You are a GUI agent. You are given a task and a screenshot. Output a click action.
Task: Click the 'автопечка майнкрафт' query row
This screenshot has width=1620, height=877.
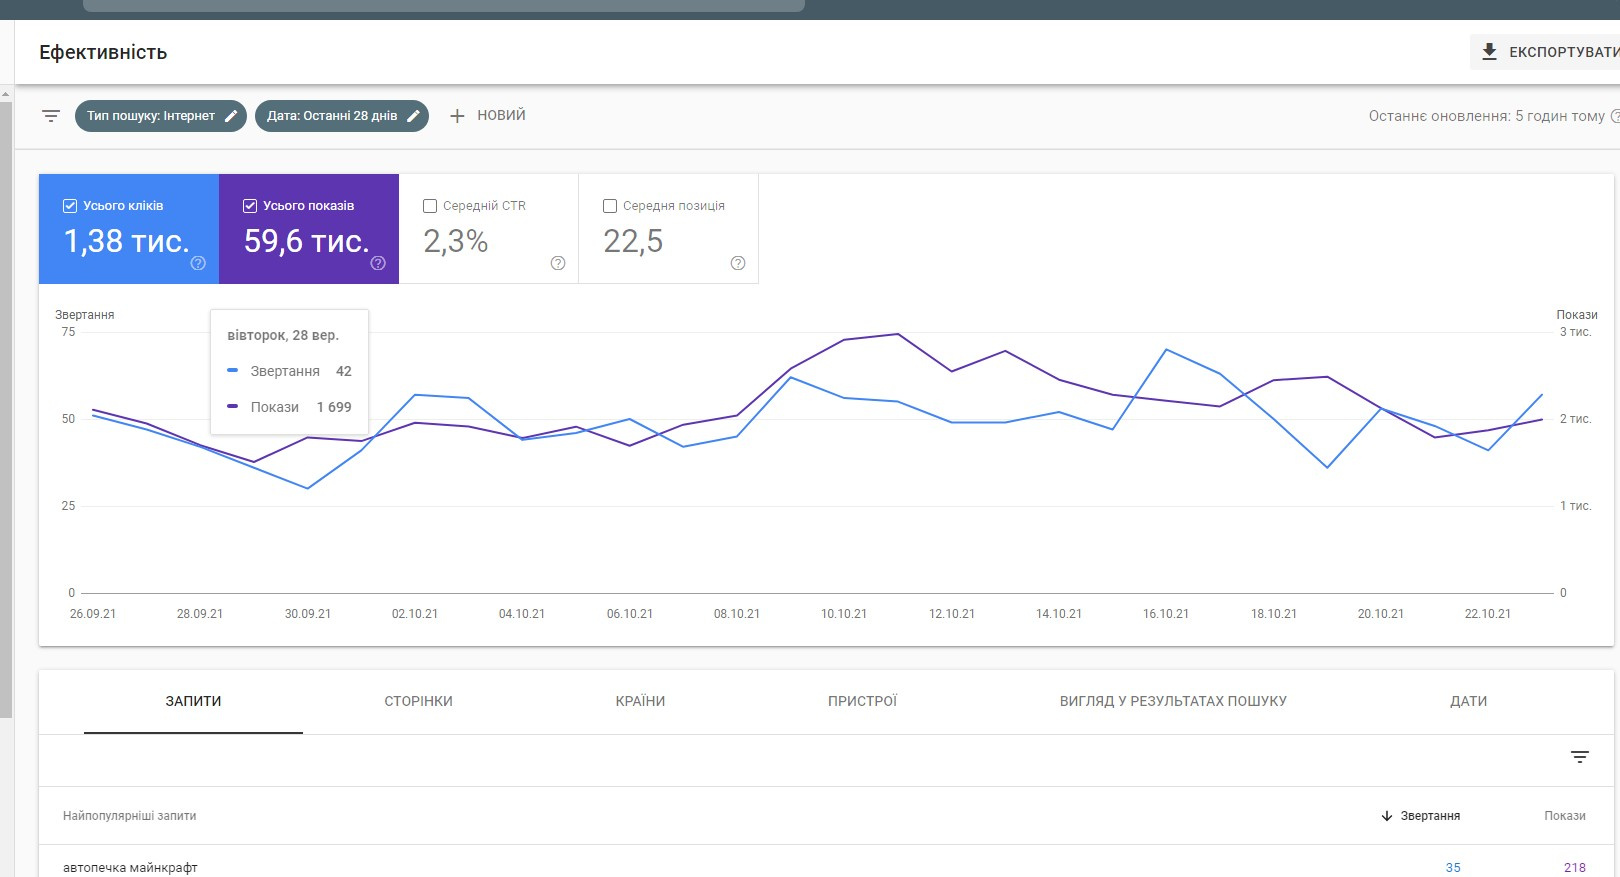point(130,867)
